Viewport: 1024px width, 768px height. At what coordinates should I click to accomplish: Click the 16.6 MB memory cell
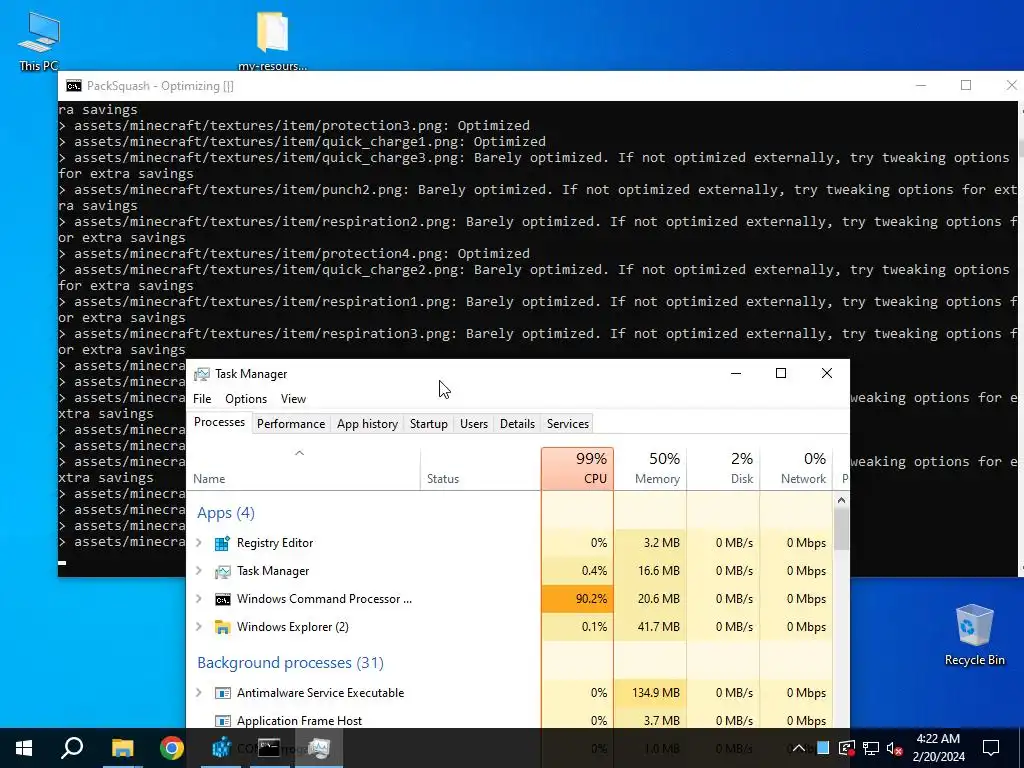point(650,571)
